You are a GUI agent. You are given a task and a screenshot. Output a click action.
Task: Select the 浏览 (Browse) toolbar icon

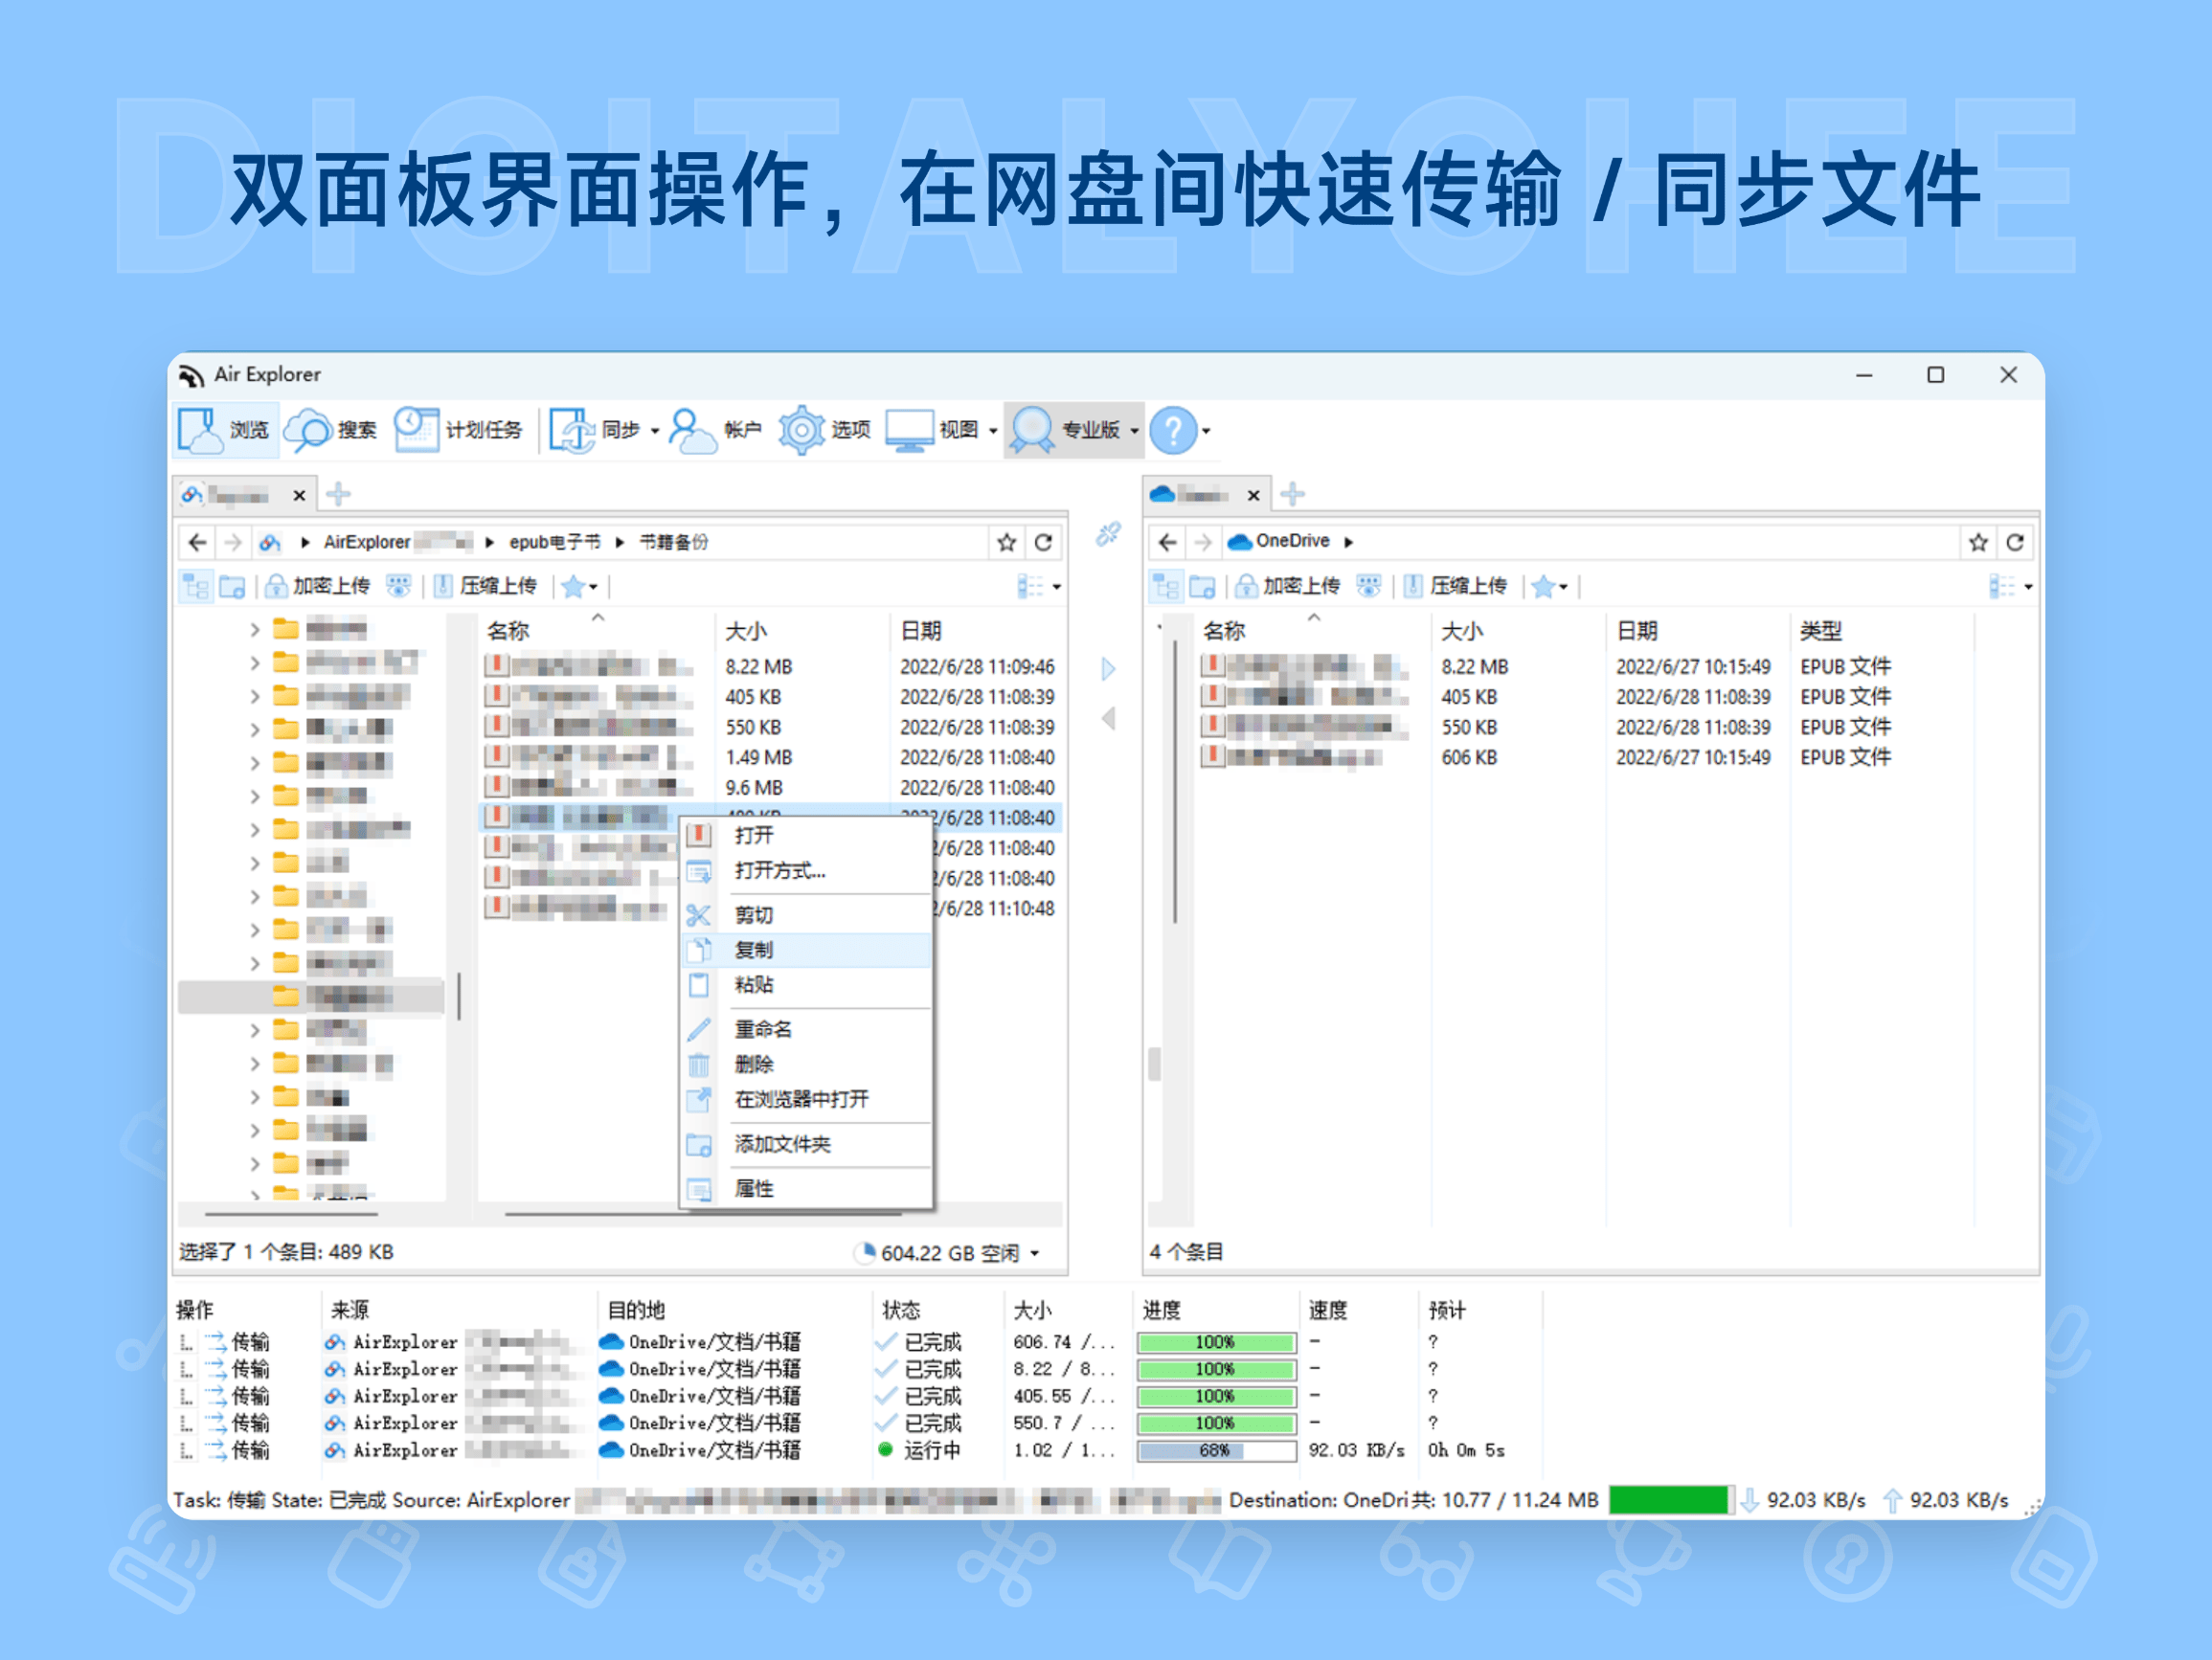(226, 430)
